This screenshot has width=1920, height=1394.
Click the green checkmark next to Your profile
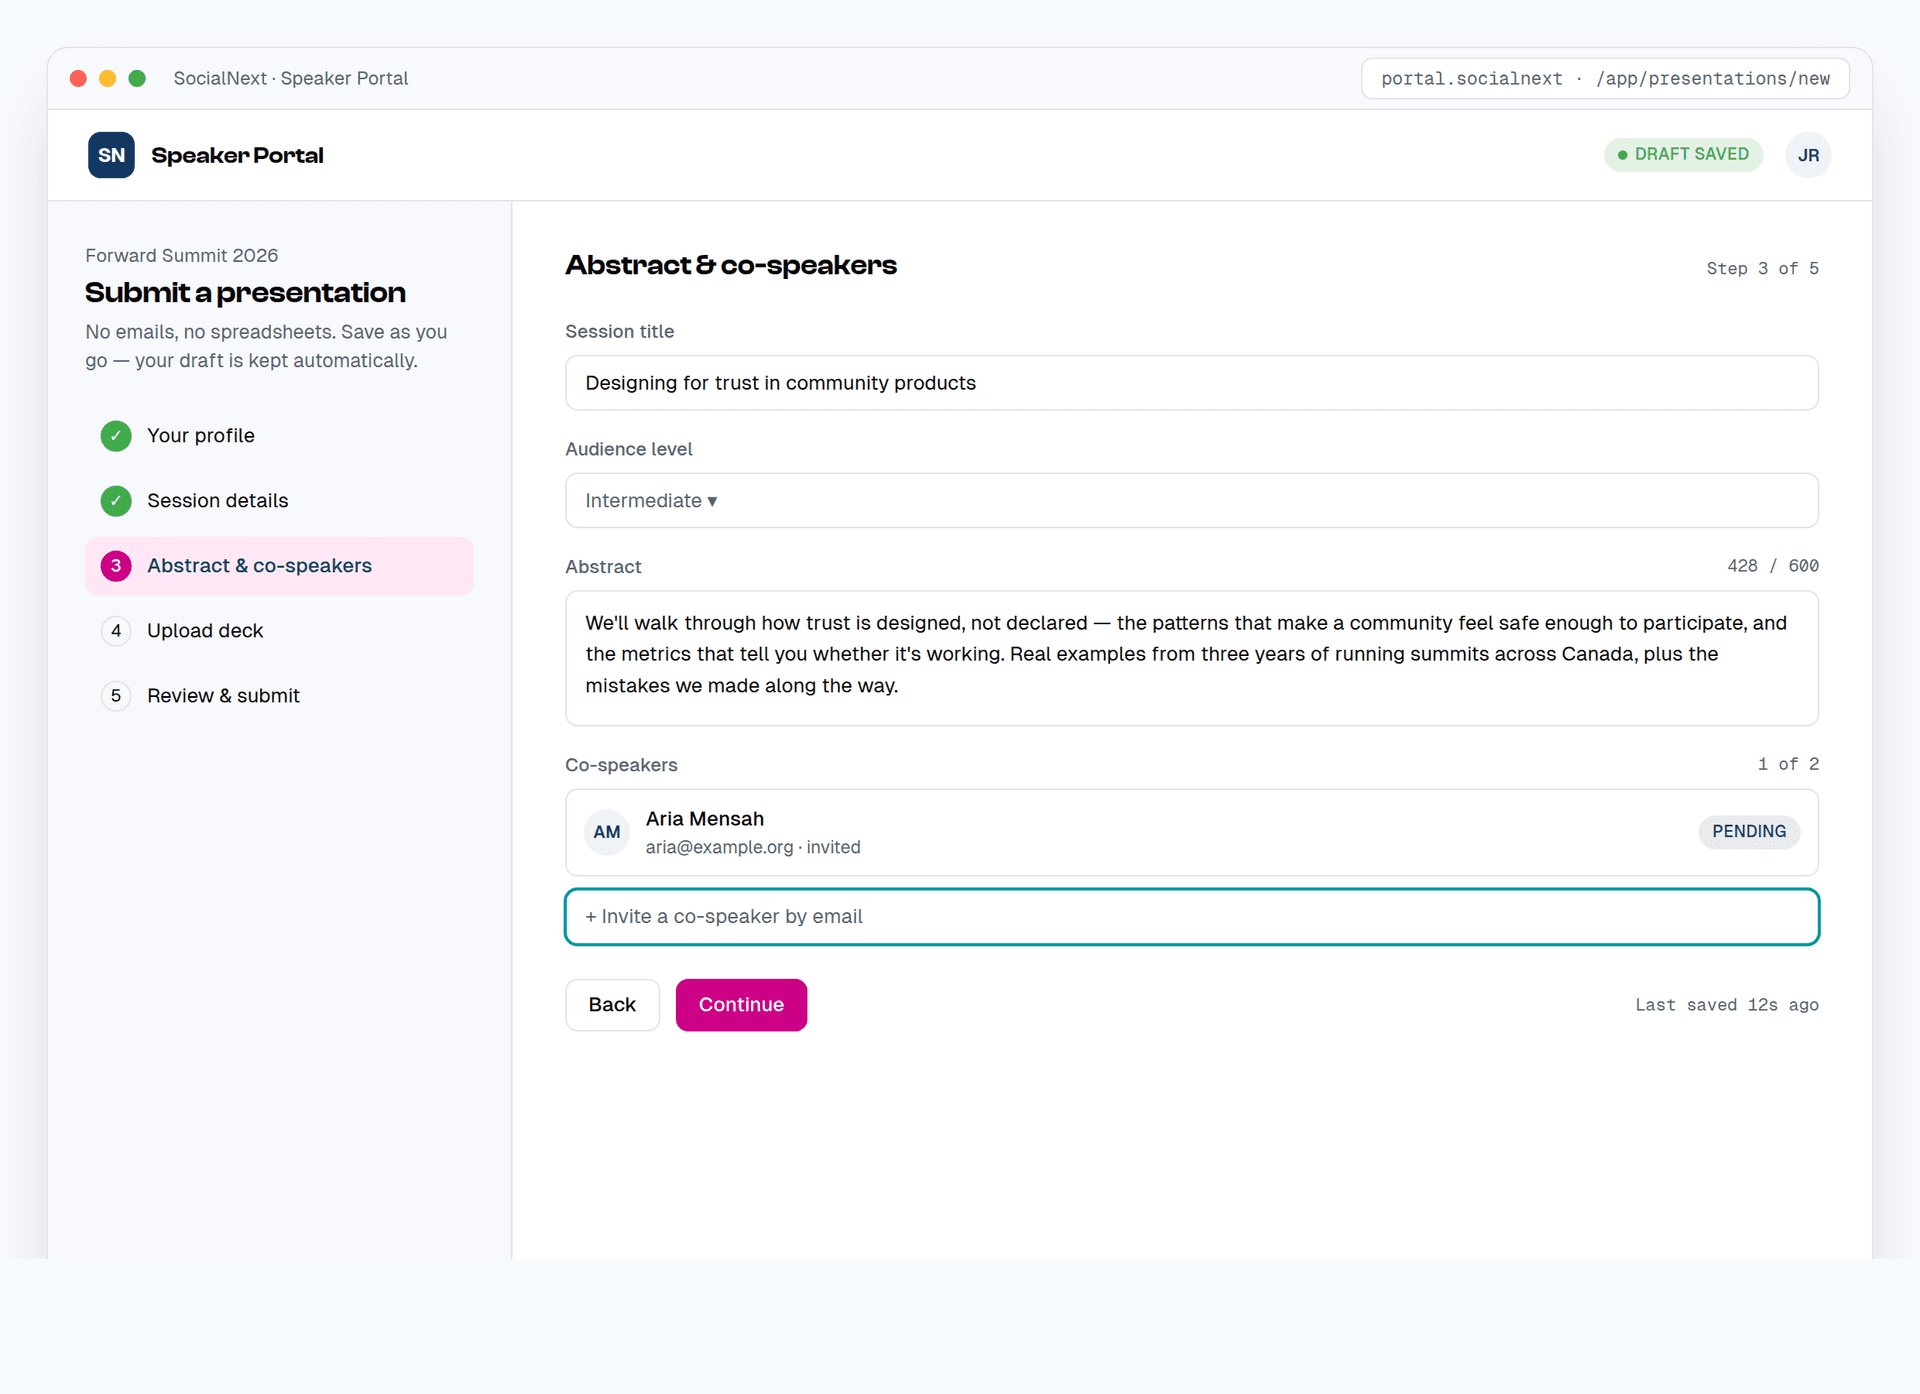tap(116, 436)
